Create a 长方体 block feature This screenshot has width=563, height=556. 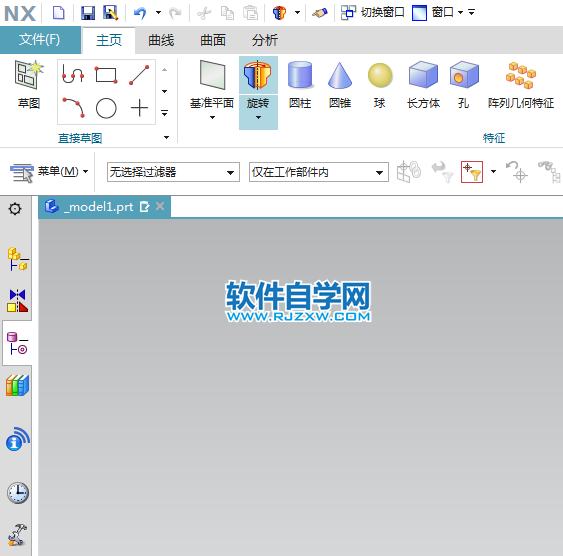tap(423, 85)
